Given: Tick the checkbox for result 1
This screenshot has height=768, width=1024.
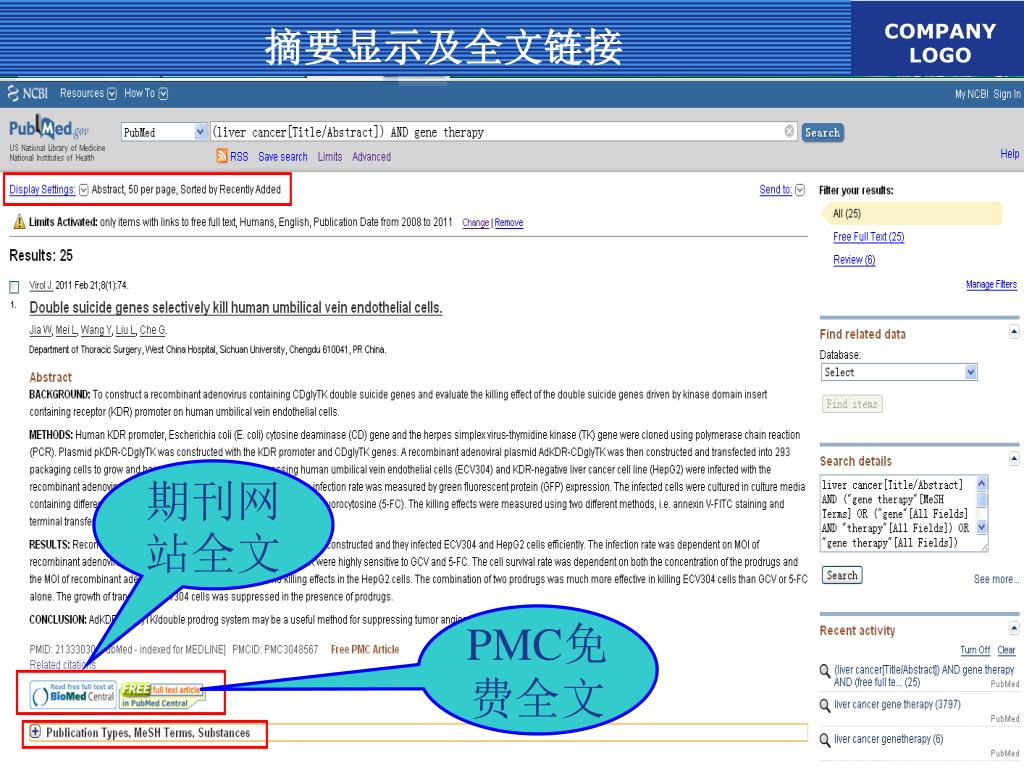Looking at the screenshot, I should pos(14,287).
